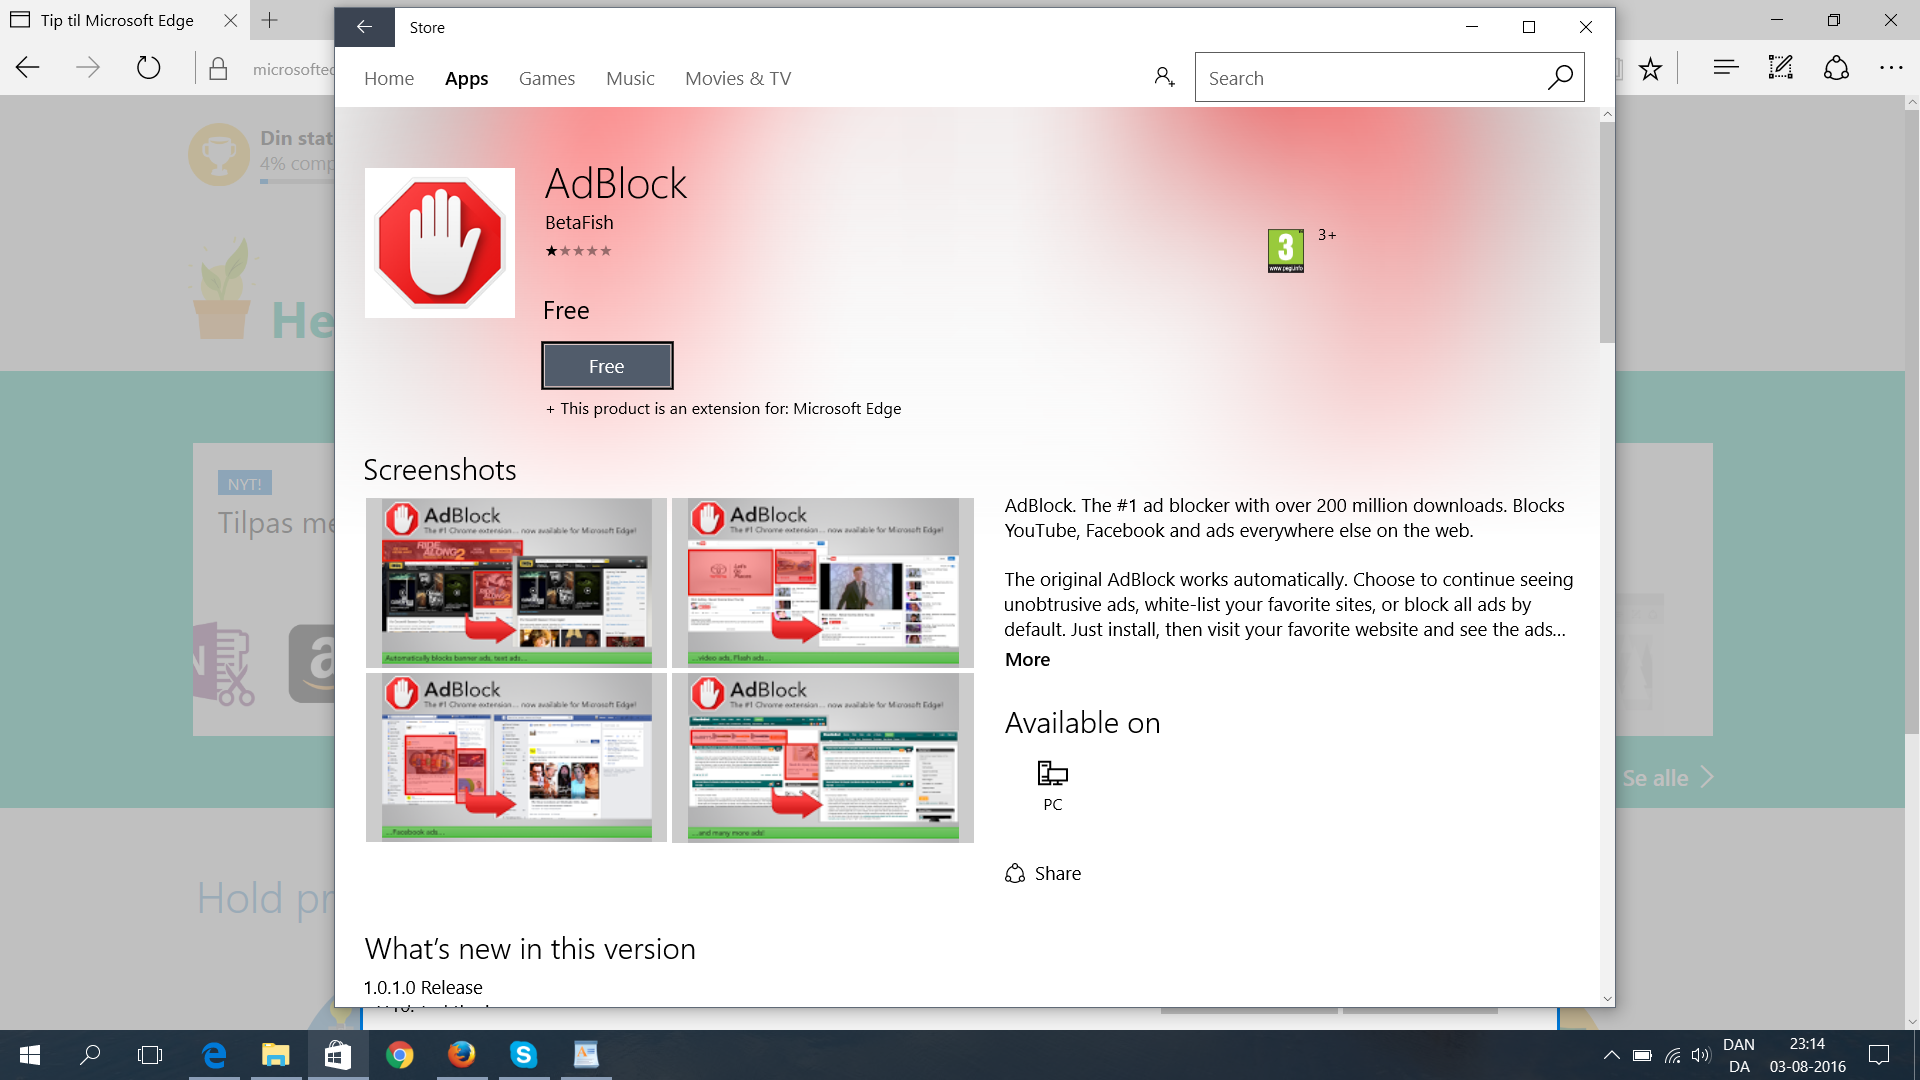Open the Movies & TV tab

[x=737, y=78]
